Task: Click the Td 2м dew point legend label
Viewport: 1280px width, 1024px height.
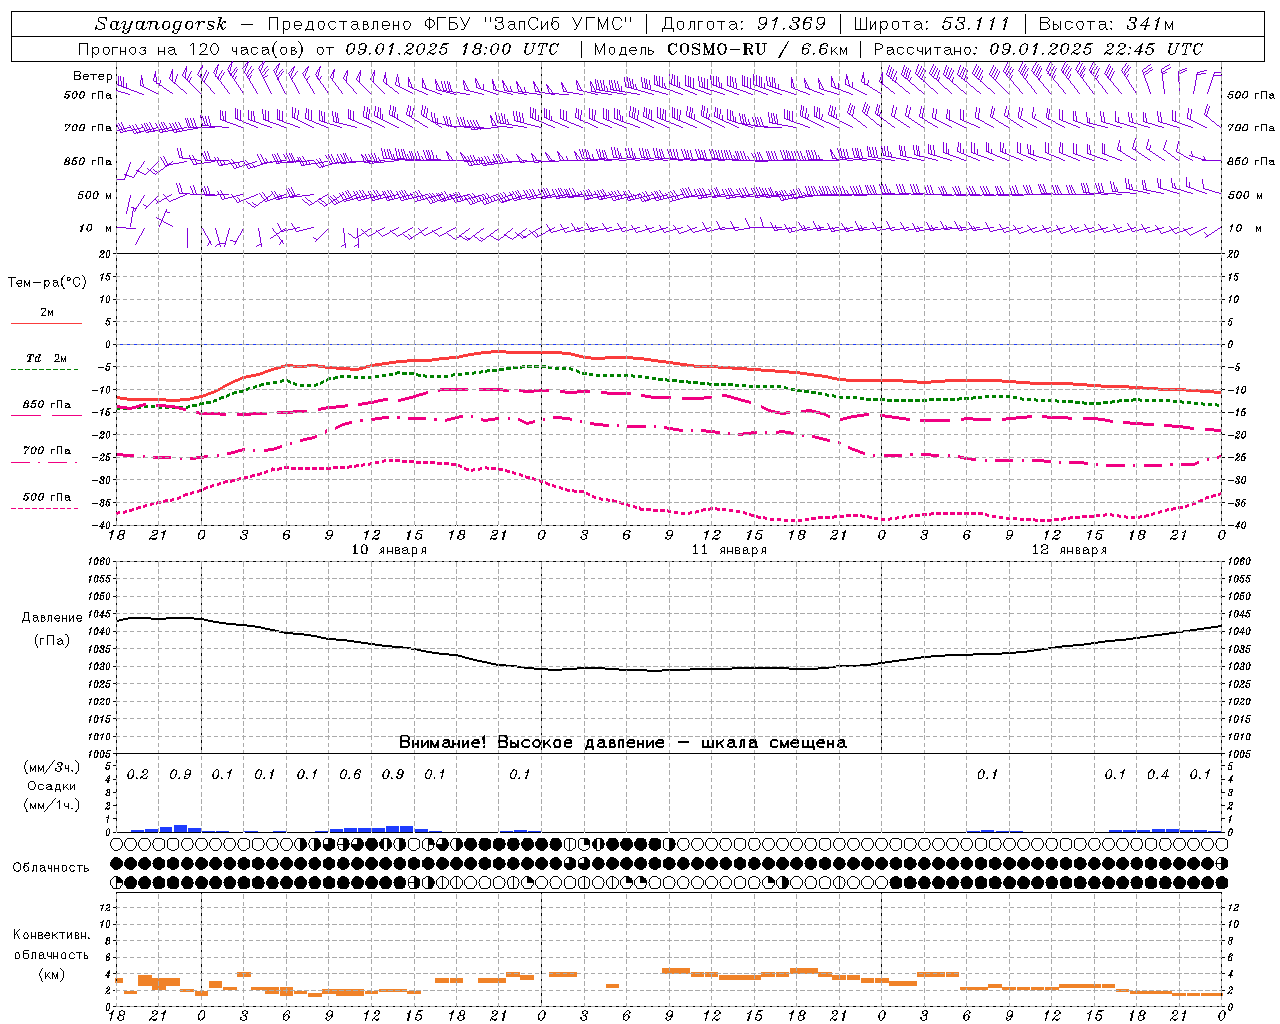Action: coord(47,358)
